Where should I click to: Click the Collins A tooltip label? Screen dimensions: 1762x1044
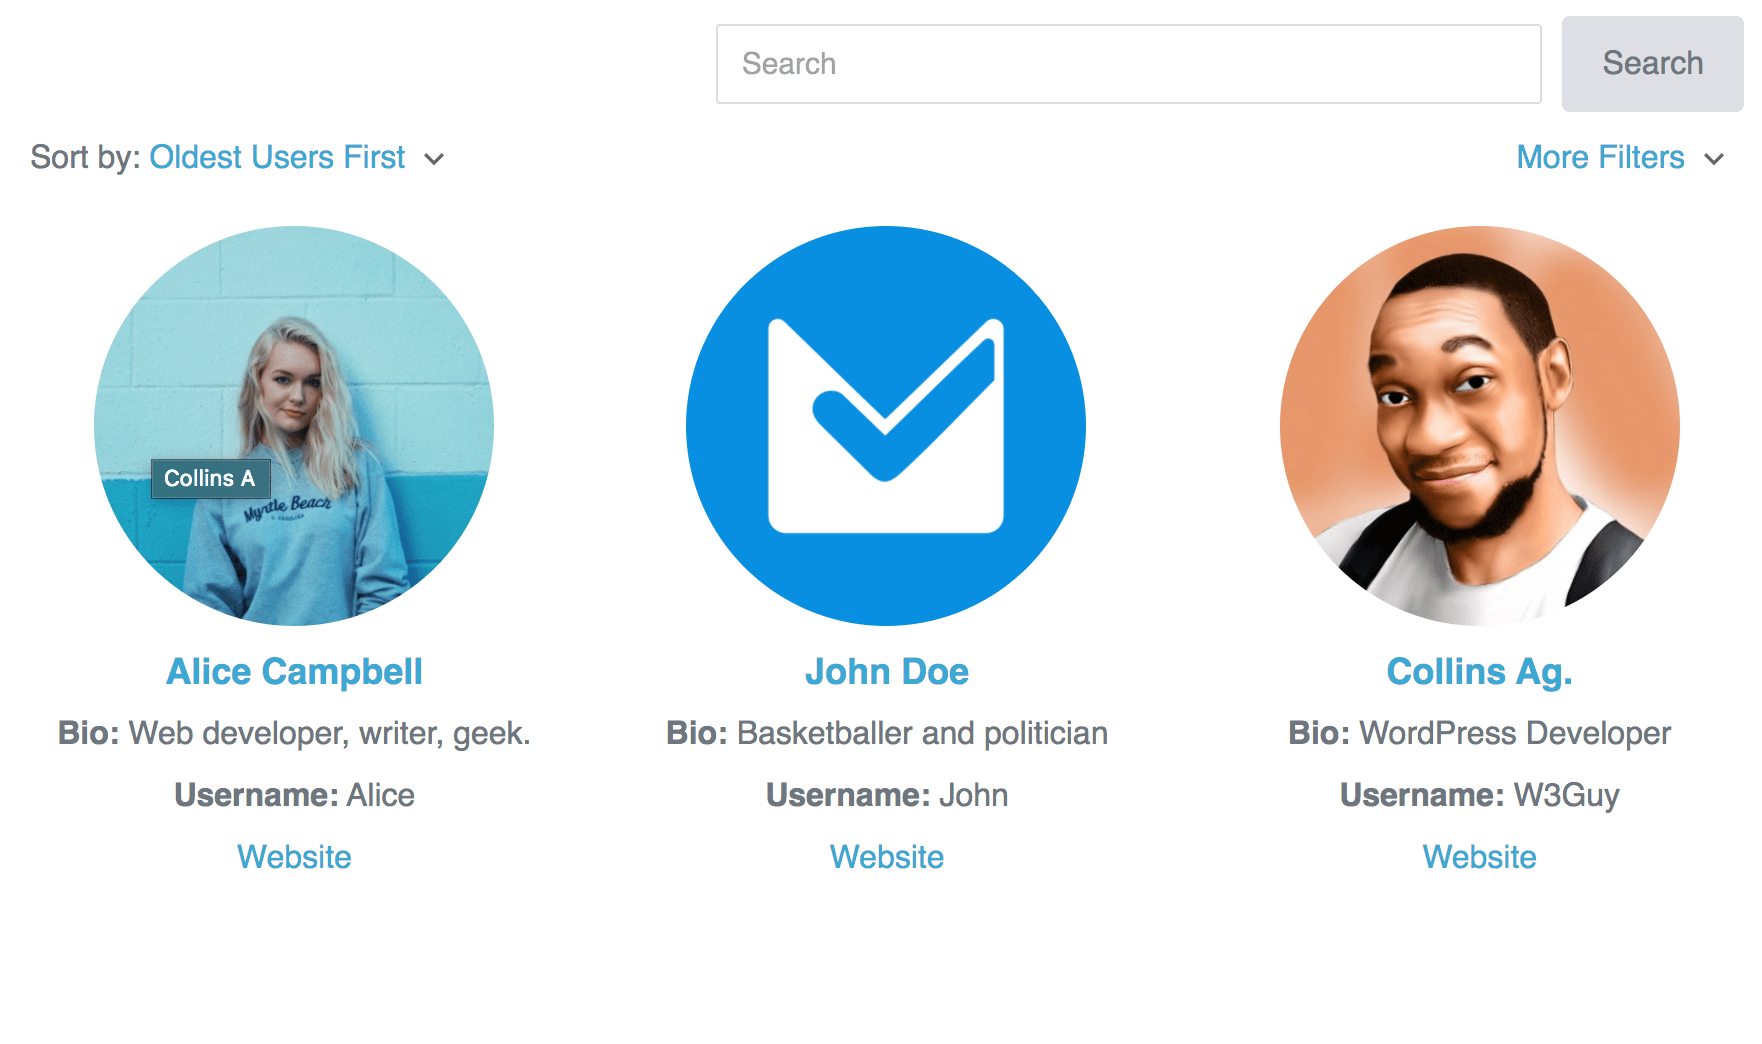(x=210, y=479)
